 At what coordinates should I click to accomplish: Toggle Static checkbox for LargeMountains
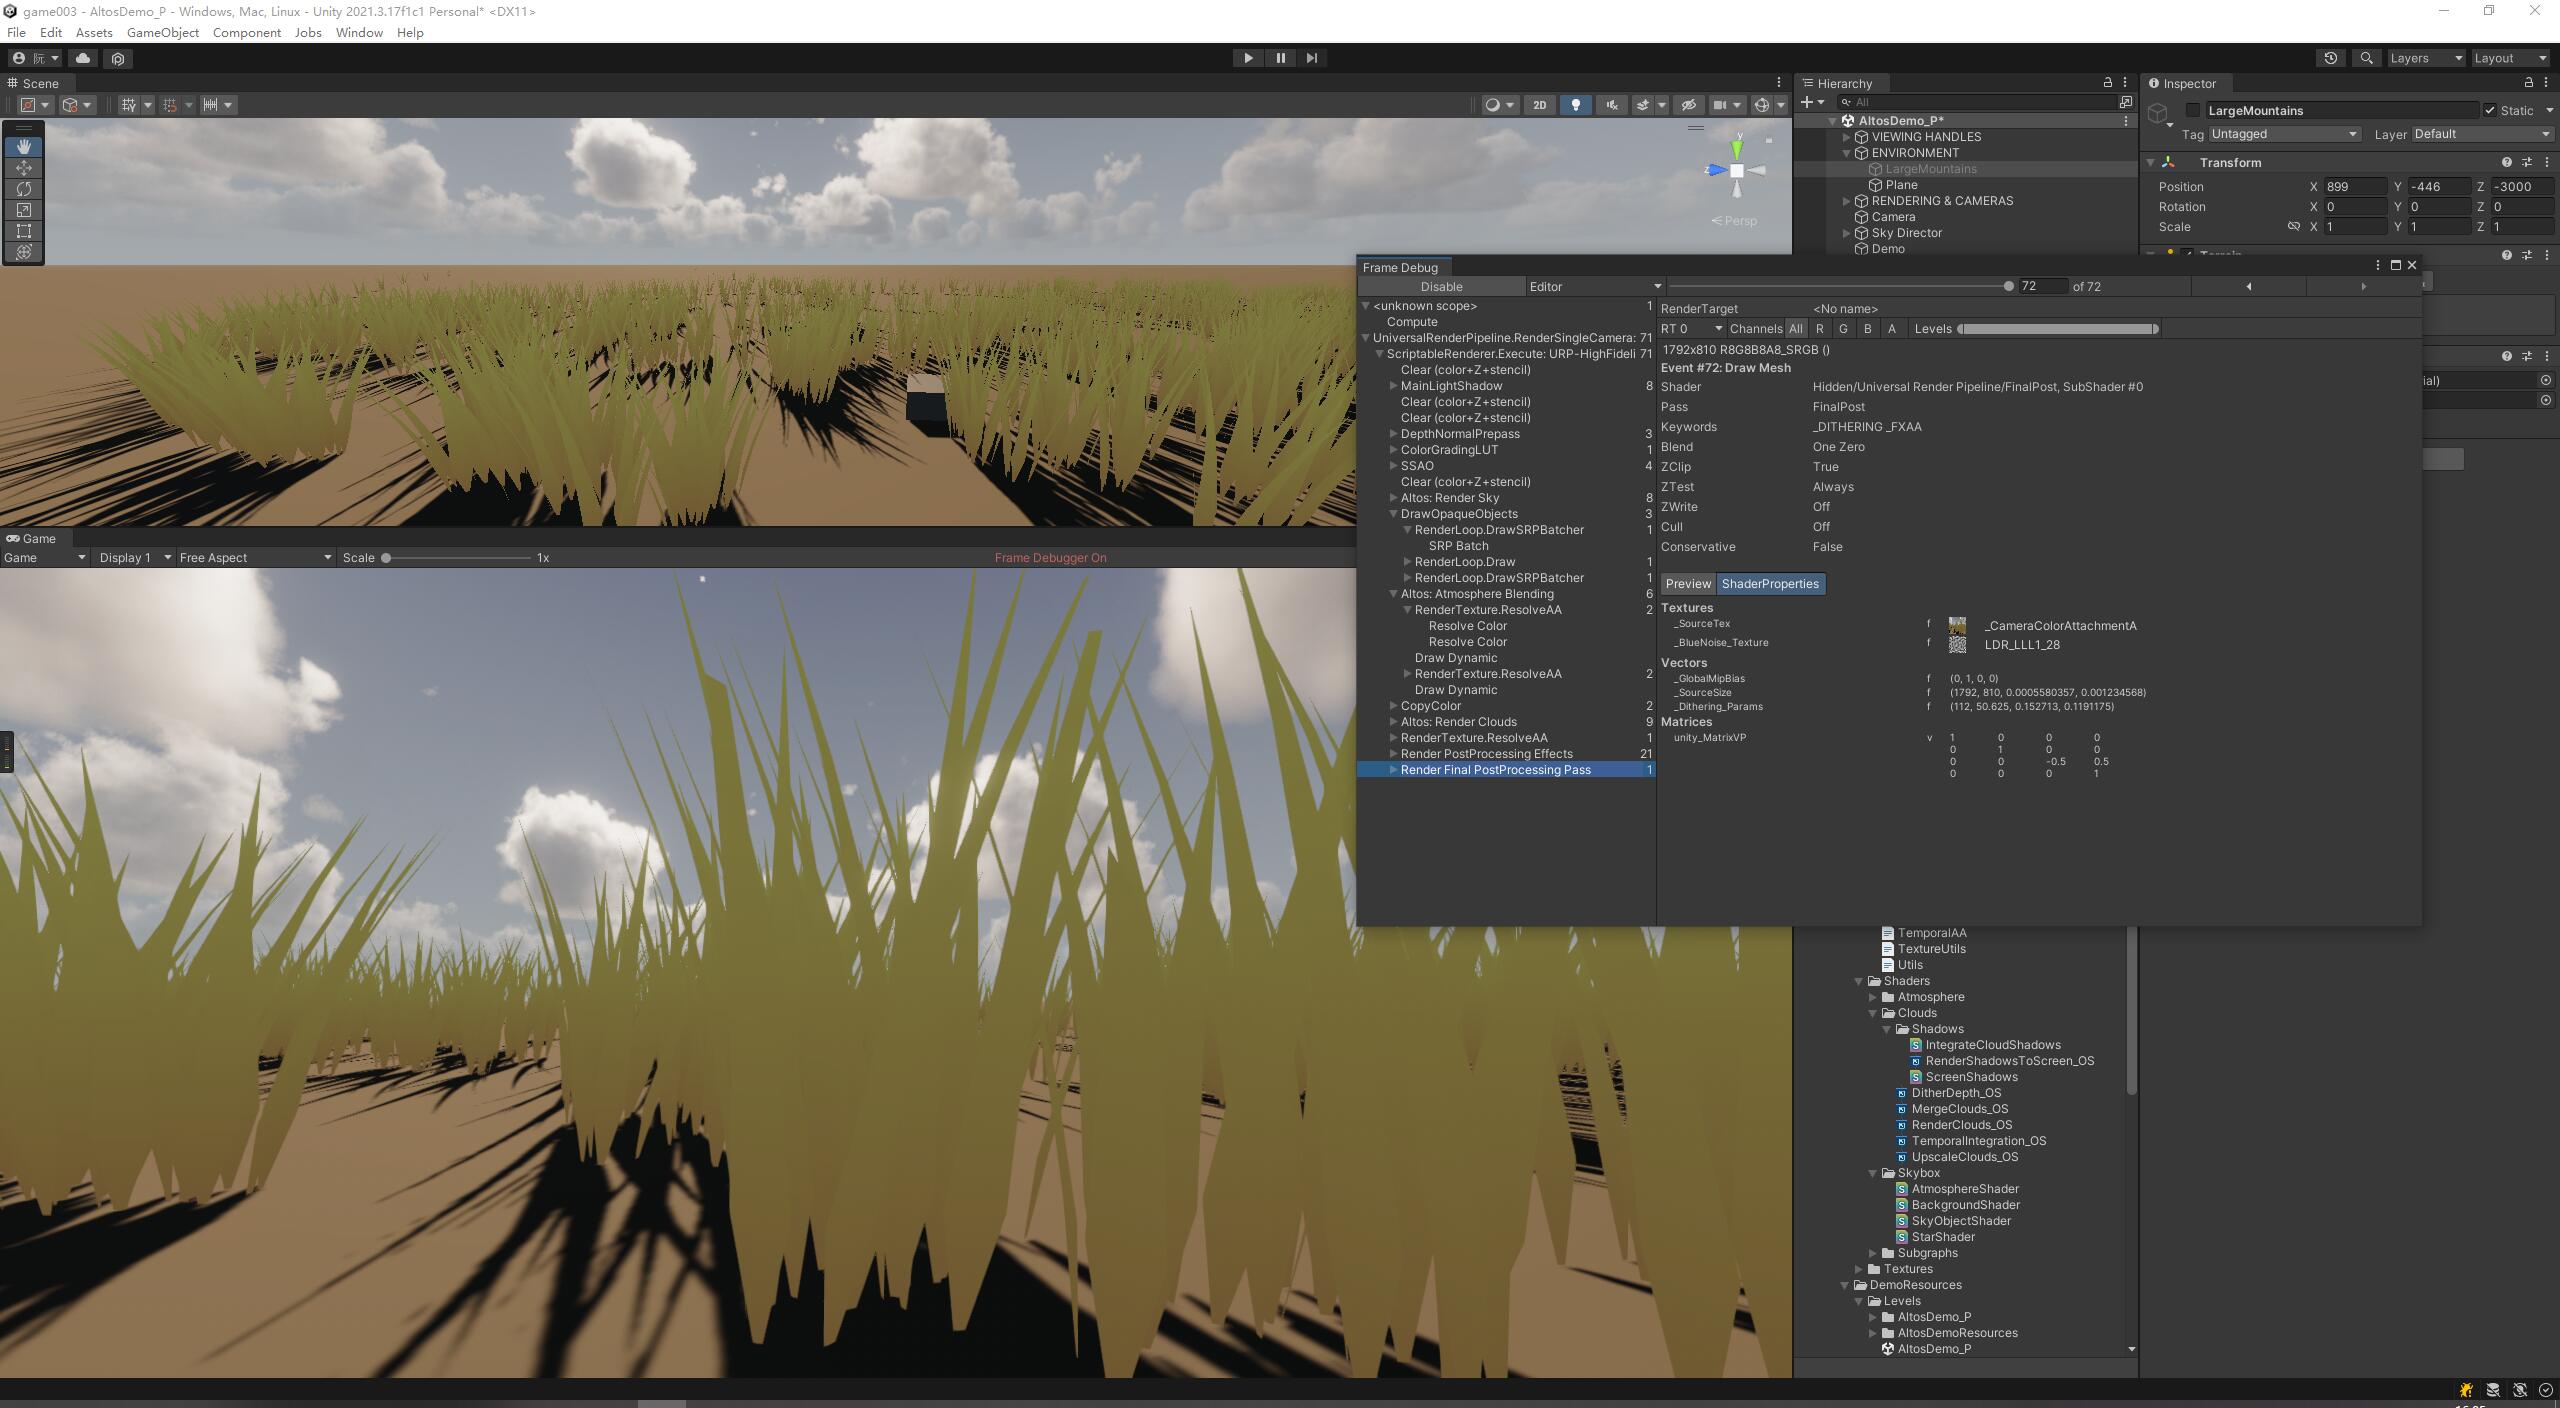[2490, 111]
